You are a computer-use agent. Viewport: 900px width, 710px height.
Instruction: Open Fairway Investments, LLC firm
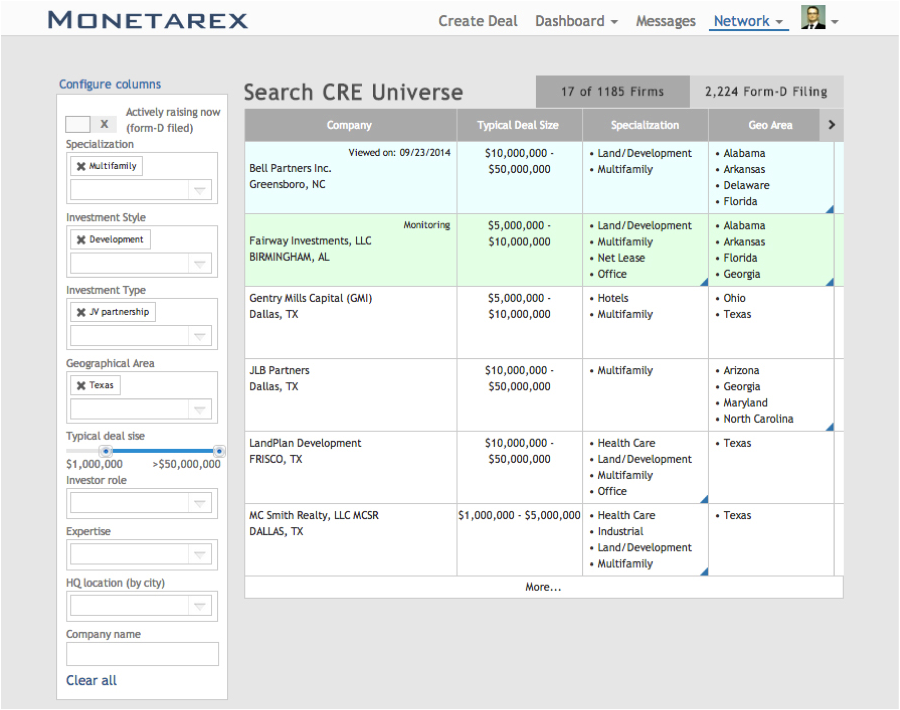[x=310, y=240]
